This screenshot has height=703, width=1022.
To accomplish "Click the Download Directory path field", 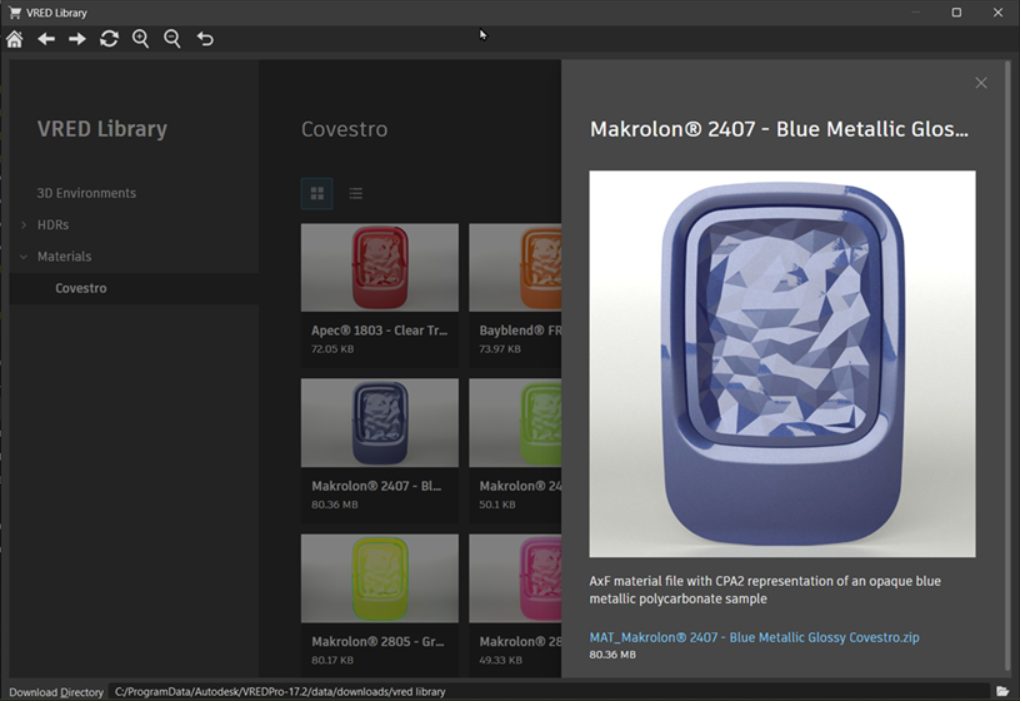I will coord(550,691).
